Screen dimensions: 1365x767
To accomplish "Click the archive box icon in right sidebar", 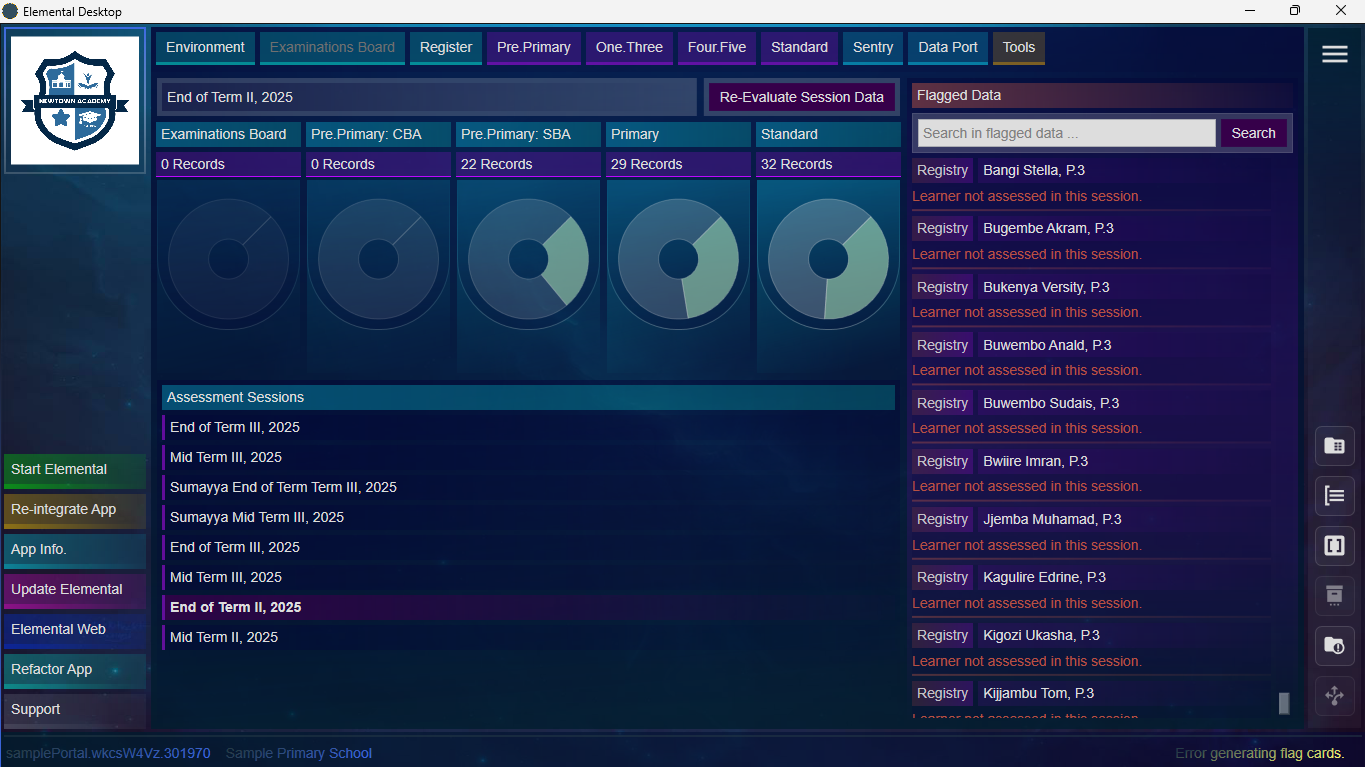I will [1334, 596].
